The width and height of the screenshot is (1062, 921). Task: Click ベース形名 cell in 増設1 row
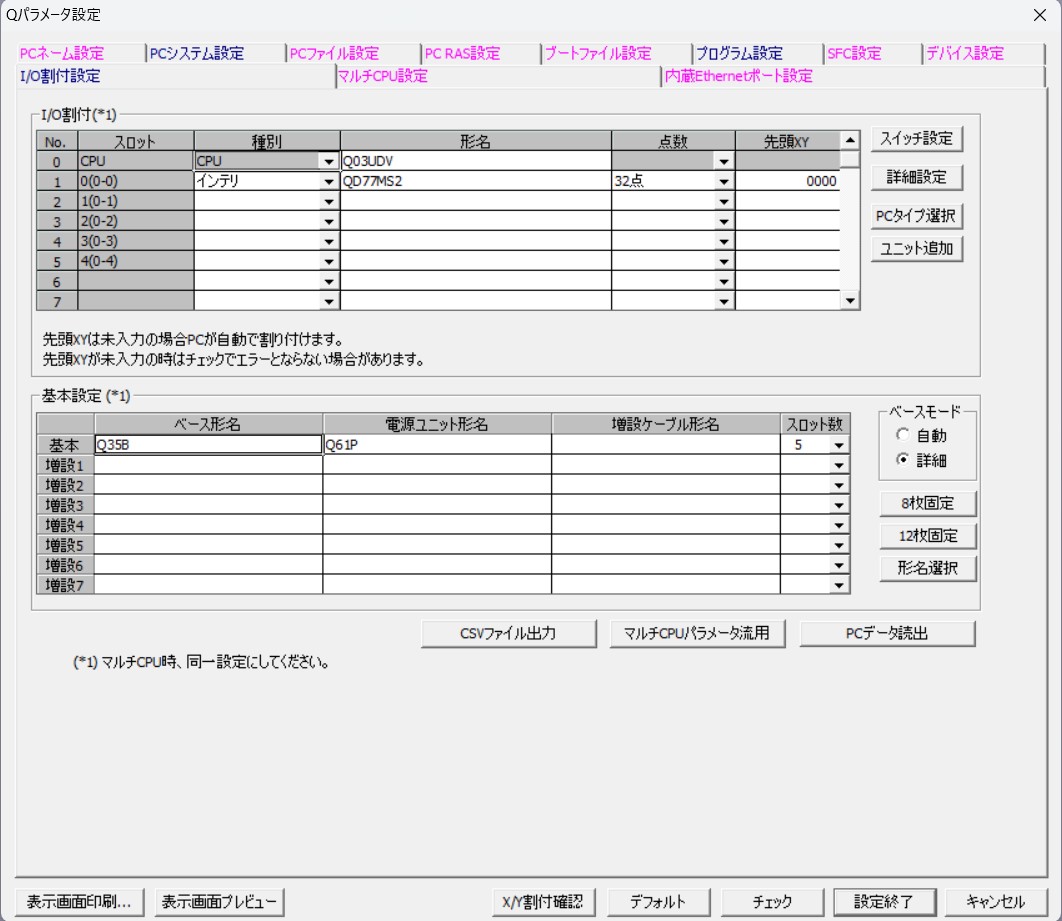tap(208, 465)
